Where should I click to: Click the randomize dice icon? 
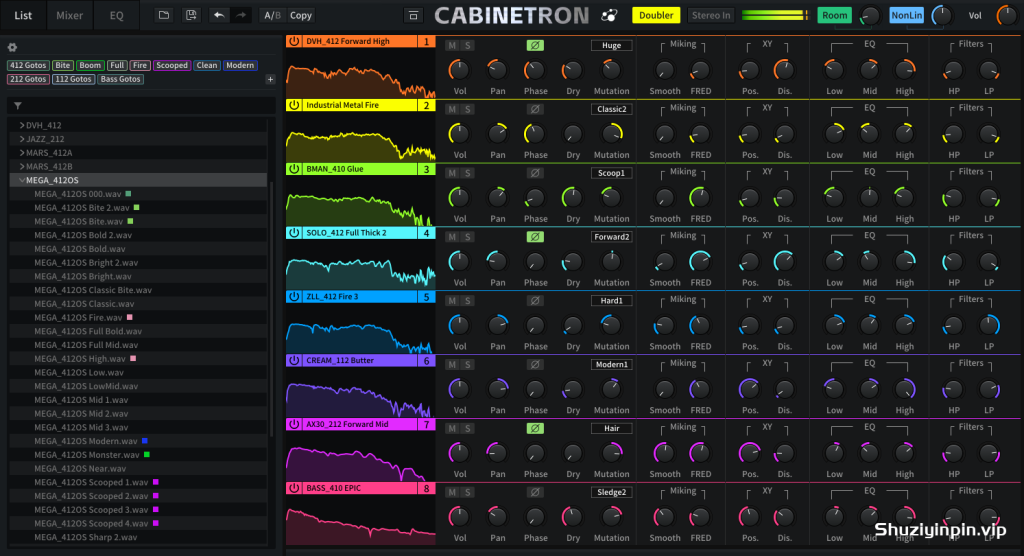[x=609, y=16]
